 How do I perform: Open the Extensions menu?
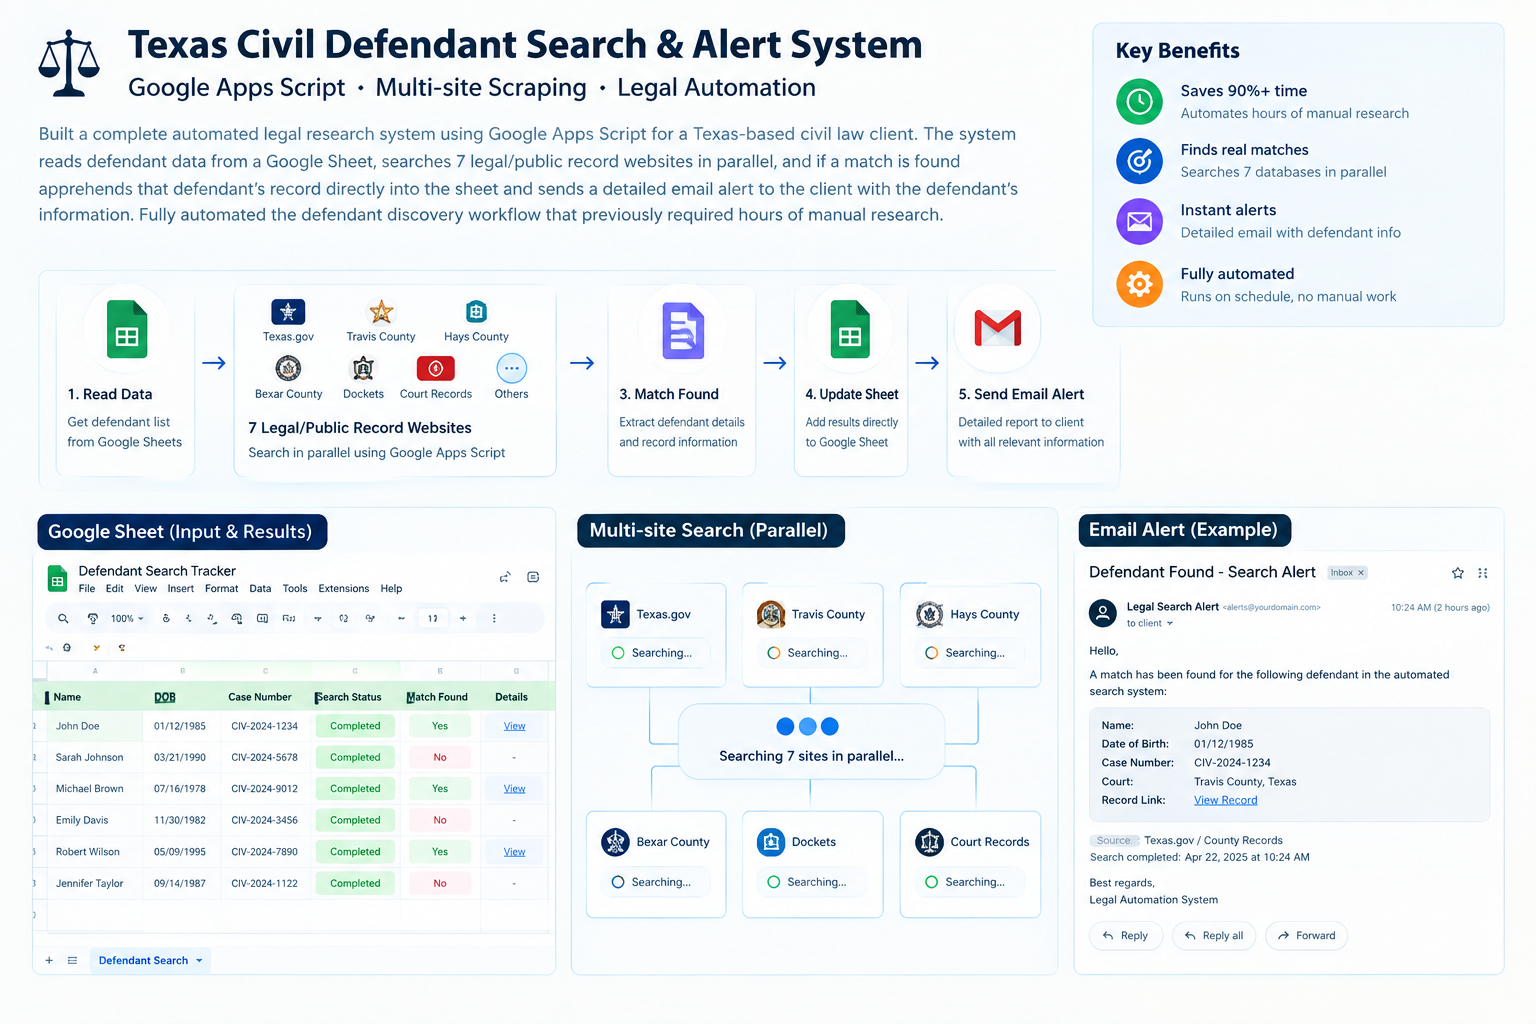click(x=344, y=589)
